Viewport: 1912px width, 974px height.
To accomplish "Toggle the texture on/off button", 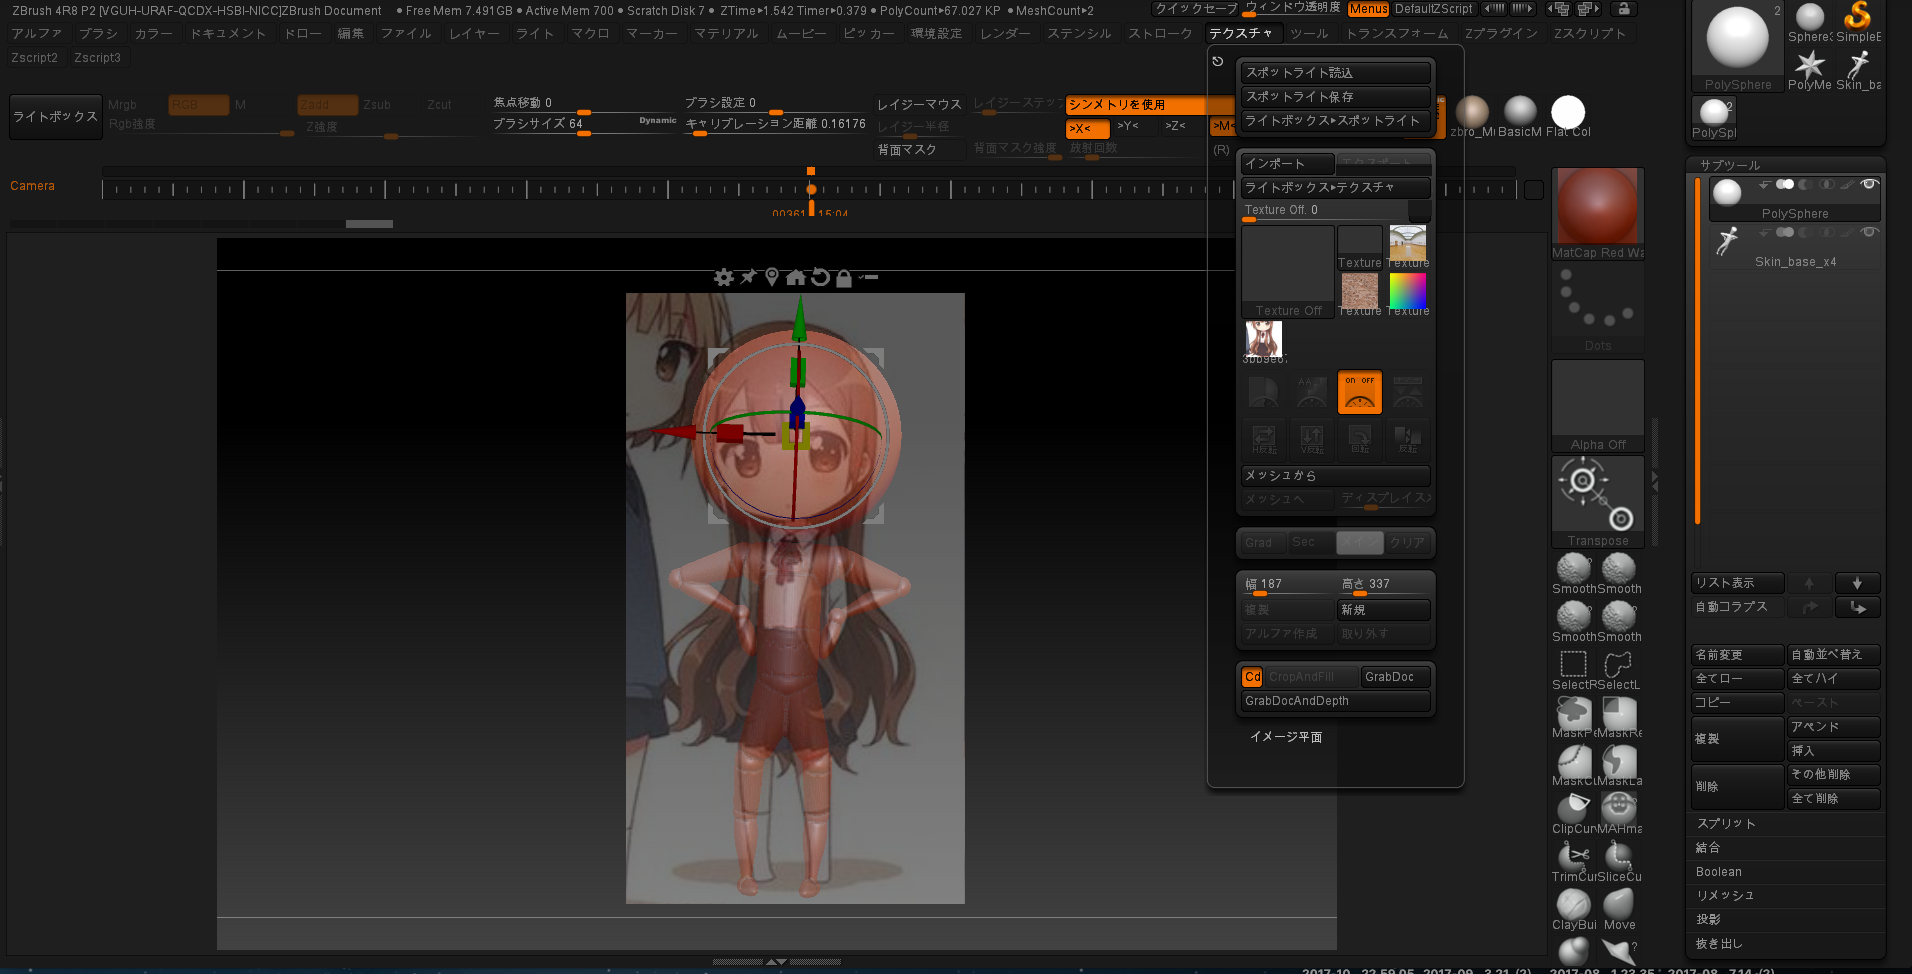I will point(1359,392).
